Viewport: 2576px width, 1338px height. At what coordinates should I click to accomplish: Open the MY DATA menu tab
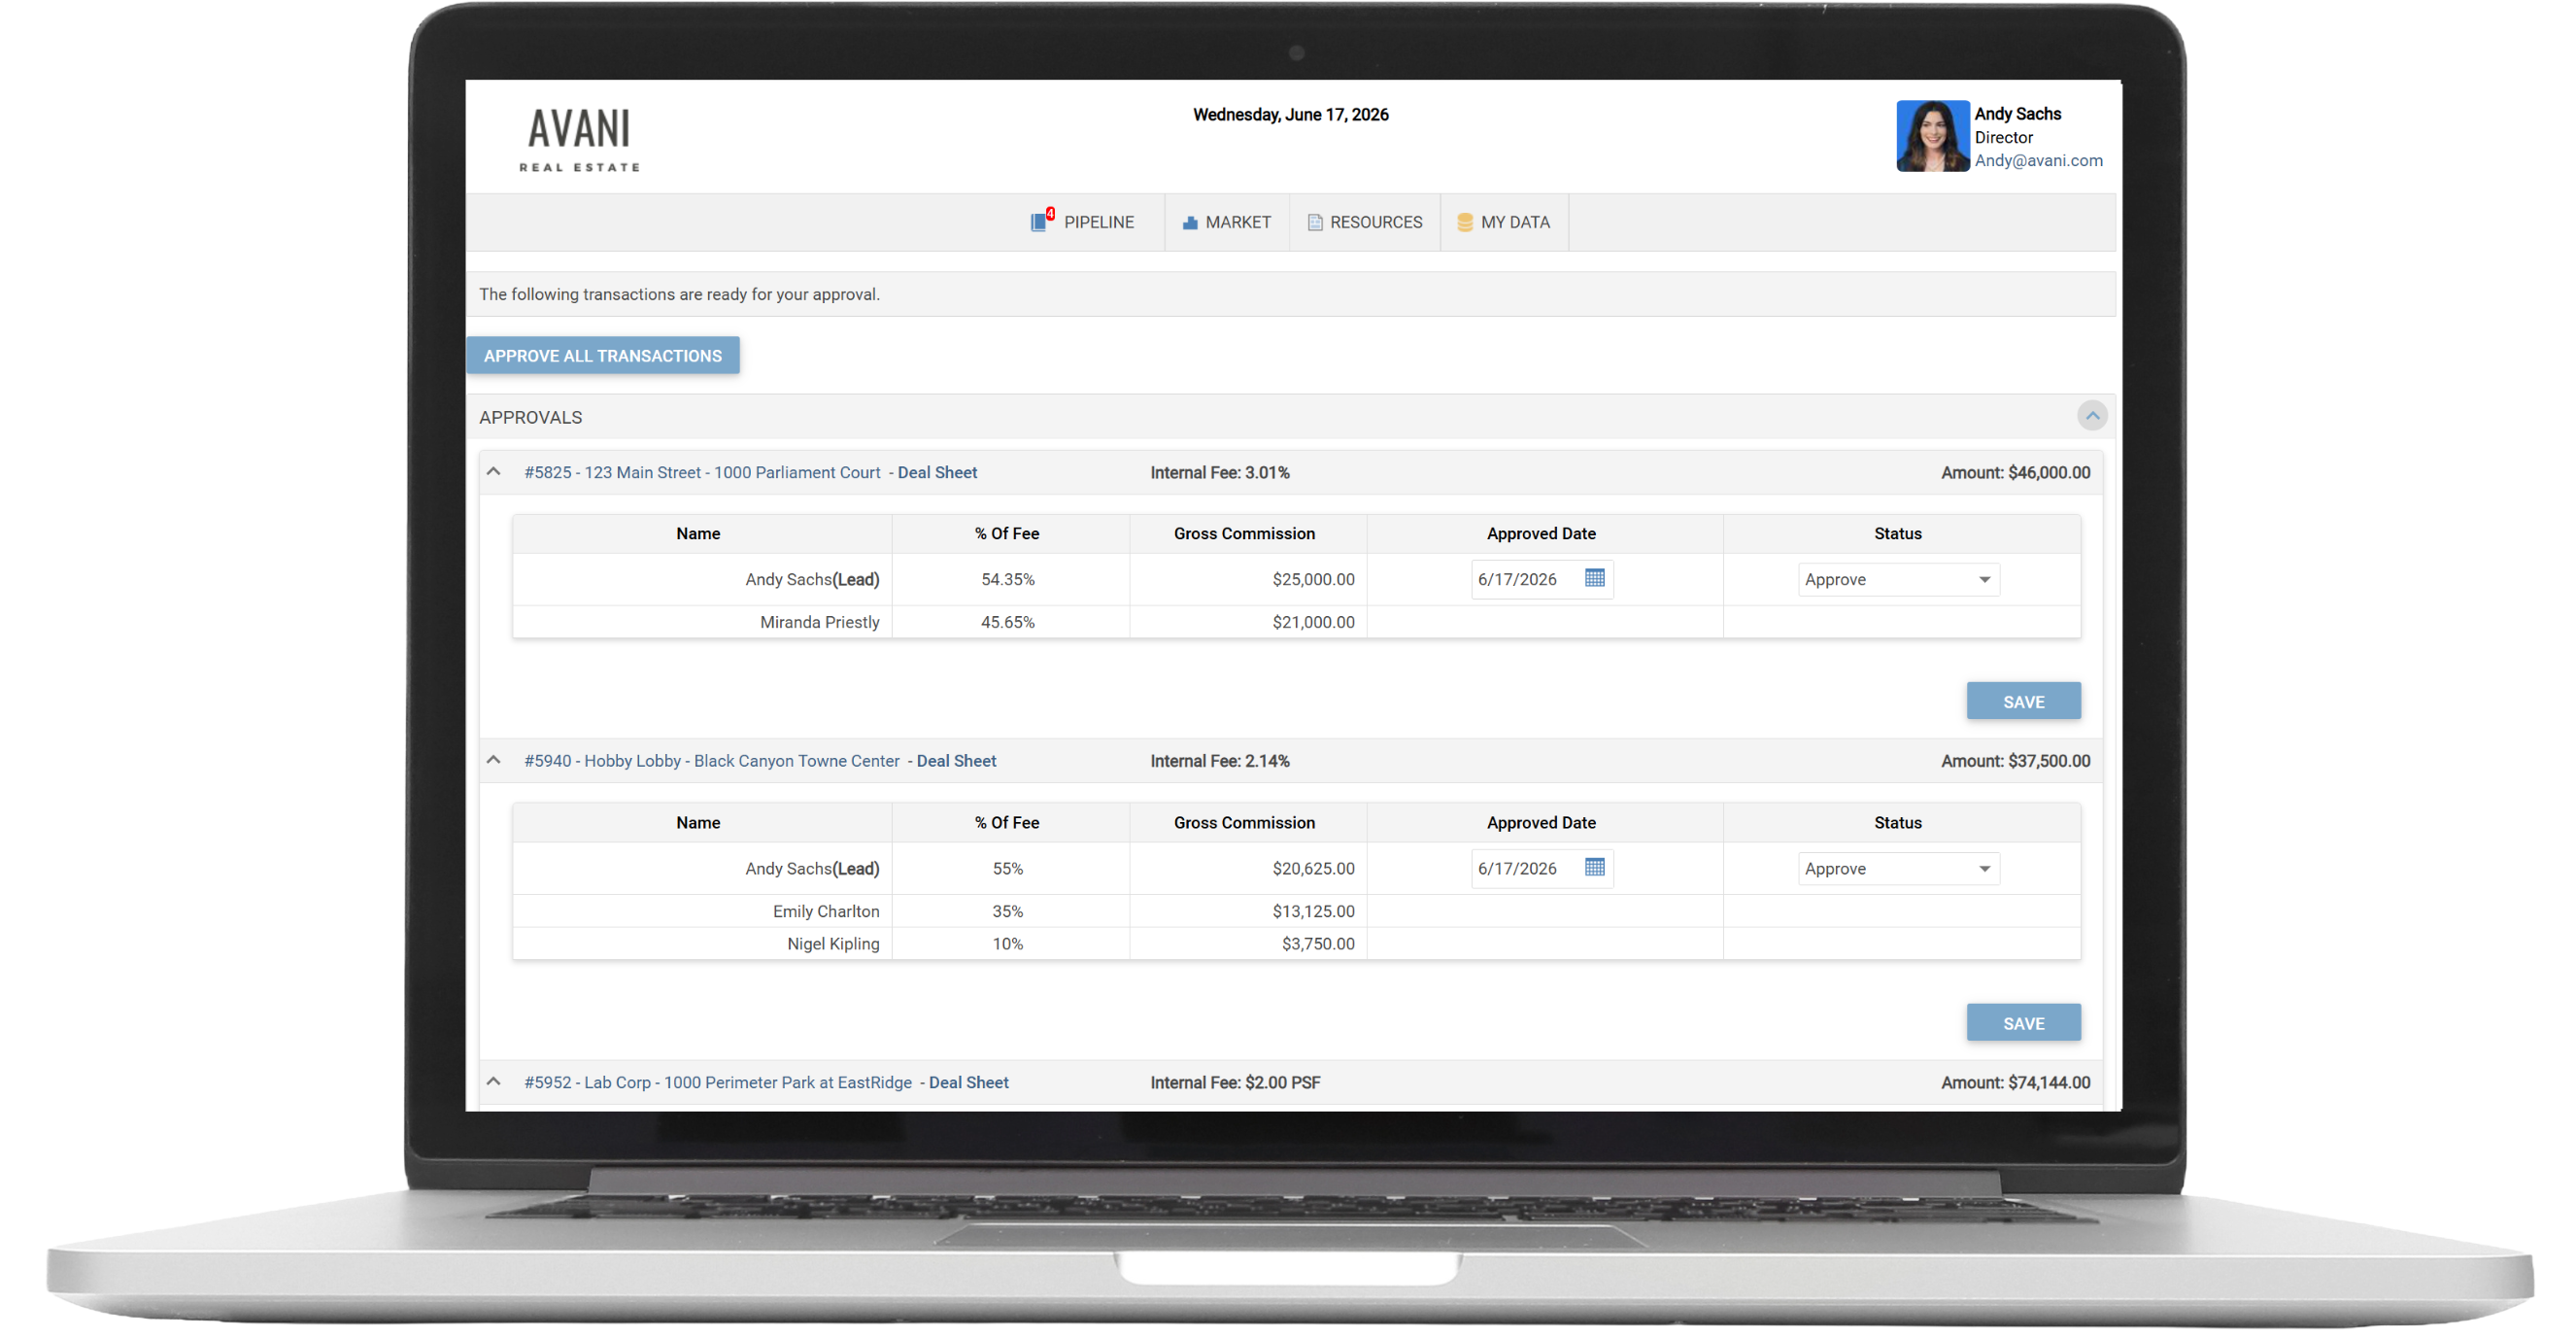[x=1503, y=222]
